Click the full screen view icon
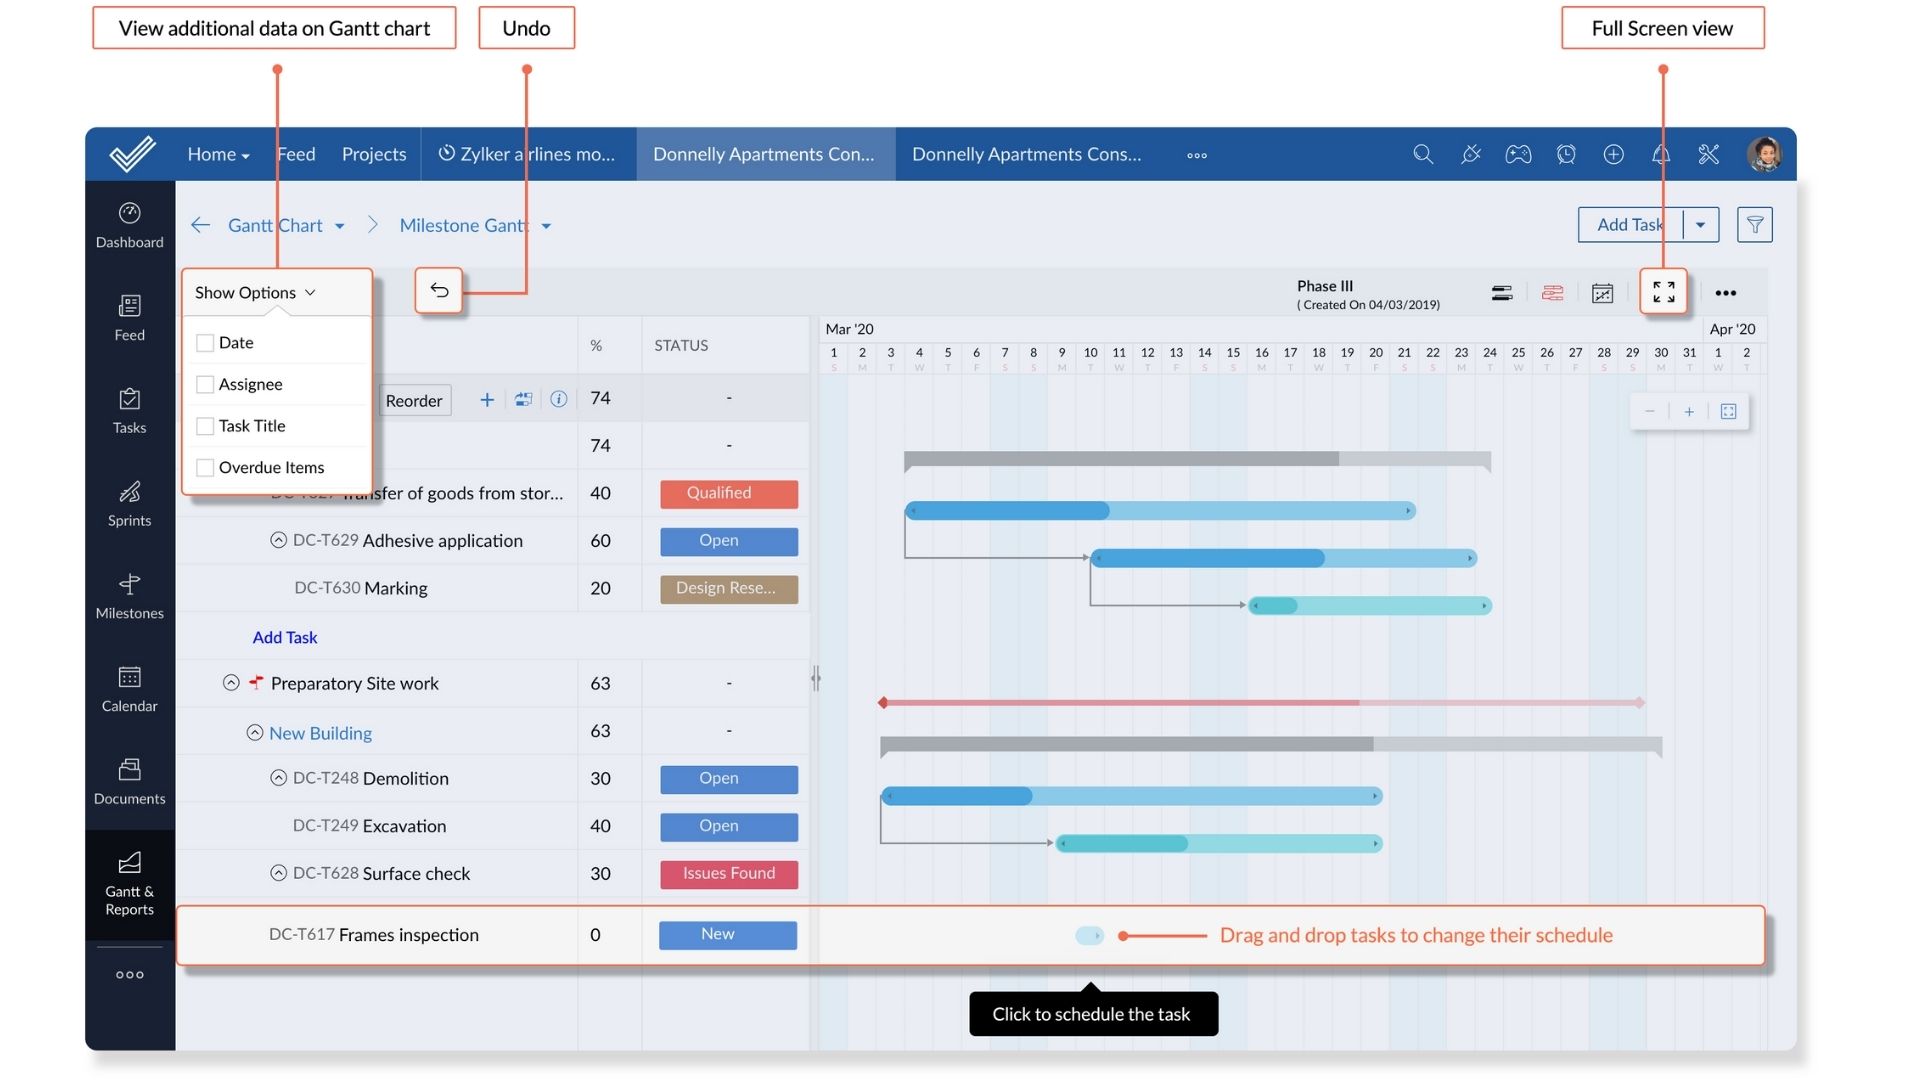The height and width of the screenshot is (1080, 1920). pos(1662,290)
